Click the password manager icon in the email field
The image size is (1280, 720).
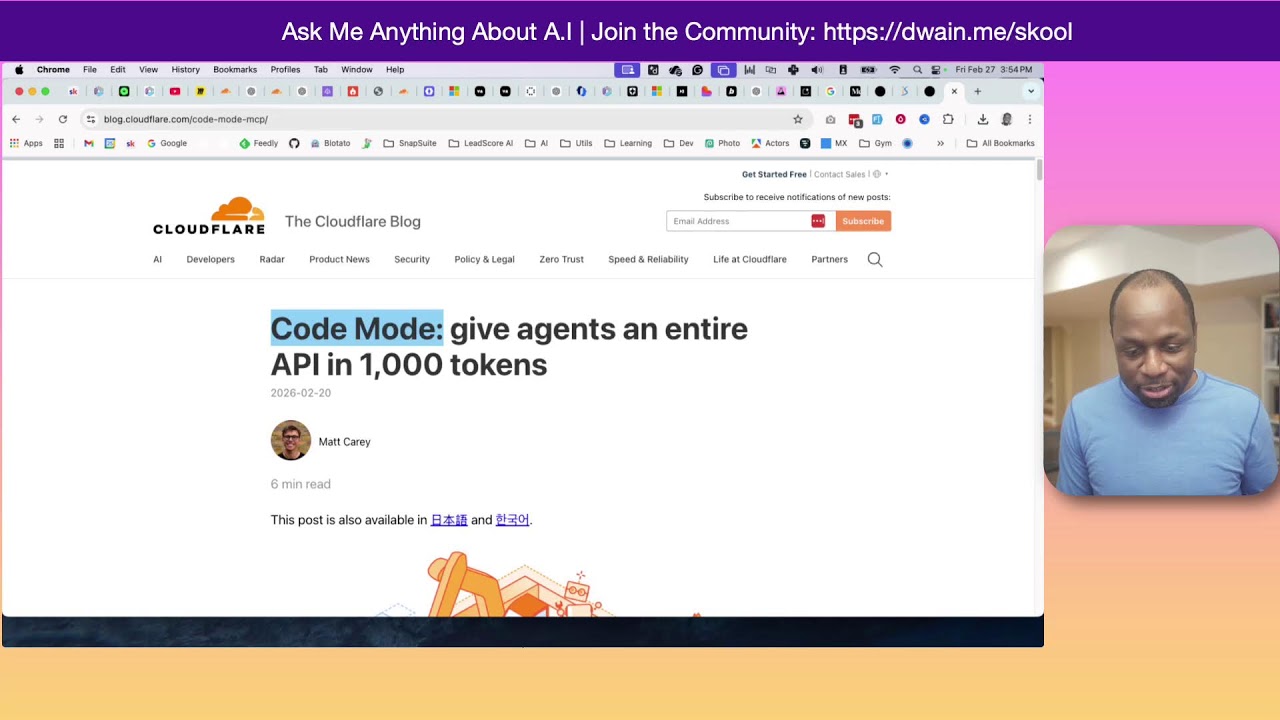818,221
